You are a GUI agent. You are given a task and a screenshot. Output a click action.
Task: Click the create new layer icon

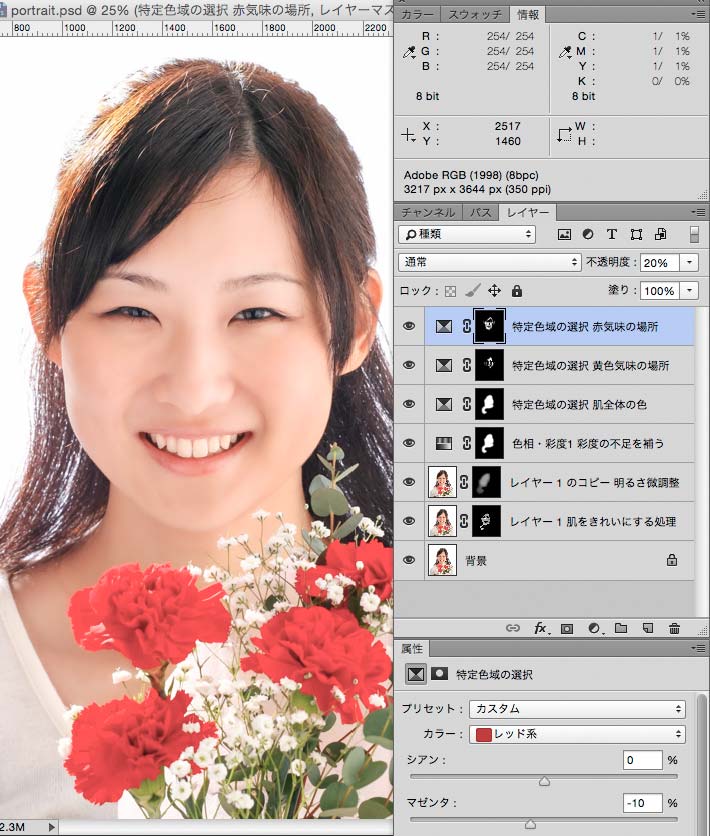click(647, 628)
